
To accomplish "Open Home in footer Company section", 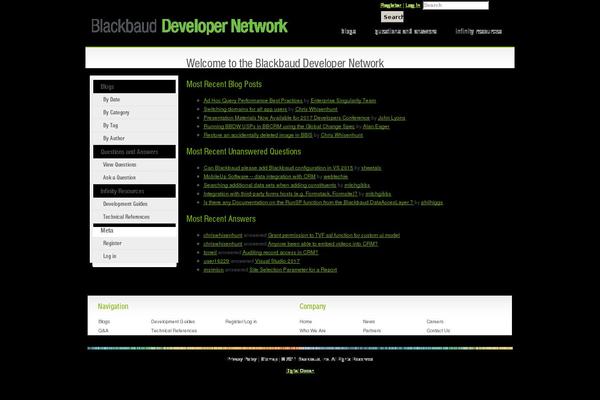I will point(306,322).
